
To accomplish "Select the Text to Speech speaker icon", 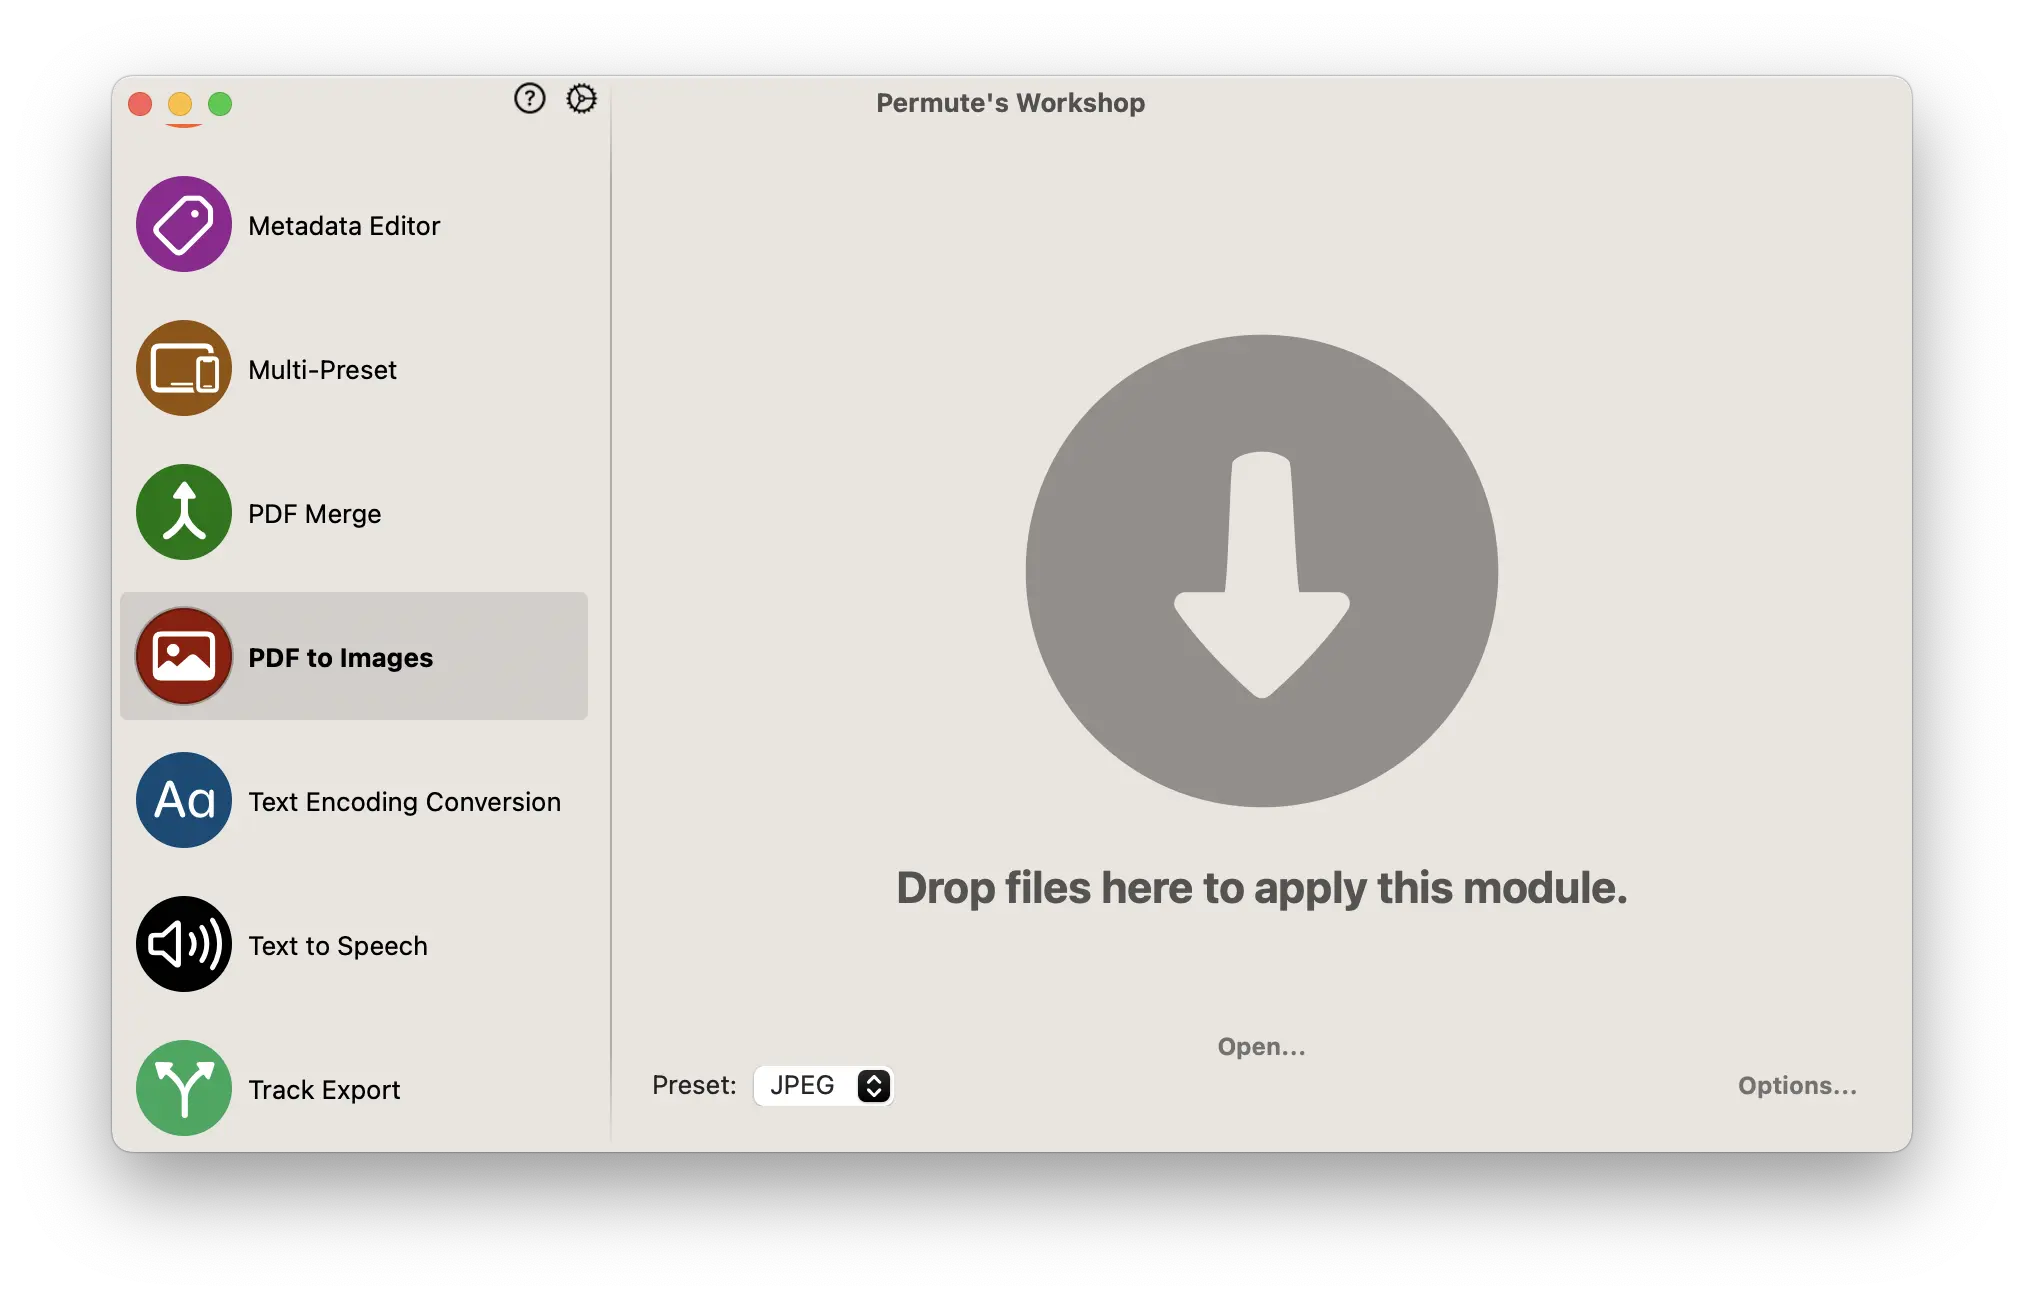I will 184,944.
